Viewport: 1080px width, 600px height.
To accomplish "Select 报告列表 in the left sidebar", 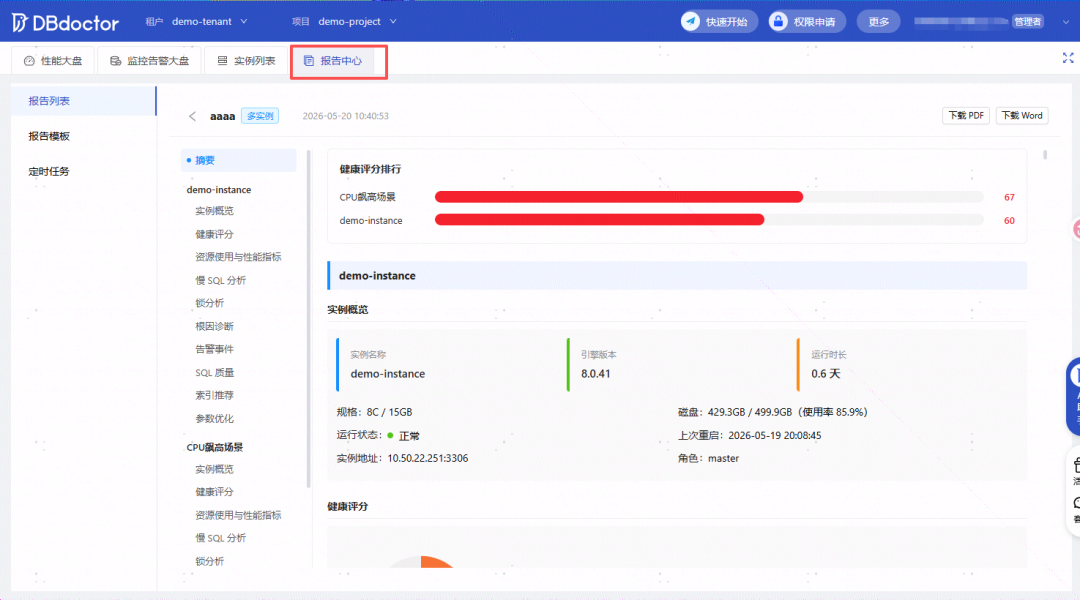I will (83, 101).
